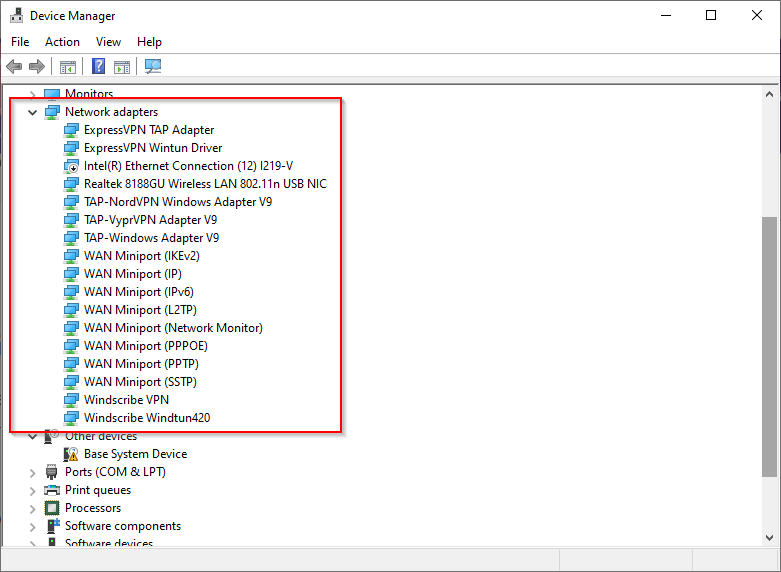The width and height of the screenshot is (781, 572).
Task: Select WAN Miniport (Network Monitor) entry
Action: pos(173,328)
